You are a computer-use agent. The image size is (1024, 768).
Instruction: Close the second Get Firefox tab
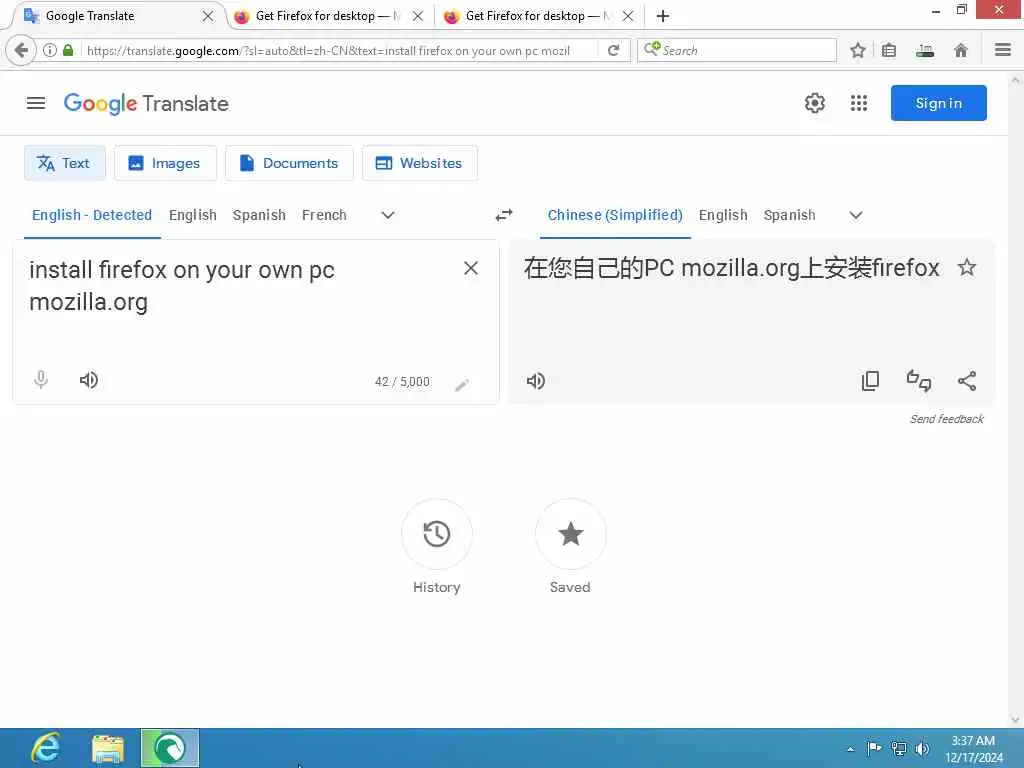(x=418, y=16)
